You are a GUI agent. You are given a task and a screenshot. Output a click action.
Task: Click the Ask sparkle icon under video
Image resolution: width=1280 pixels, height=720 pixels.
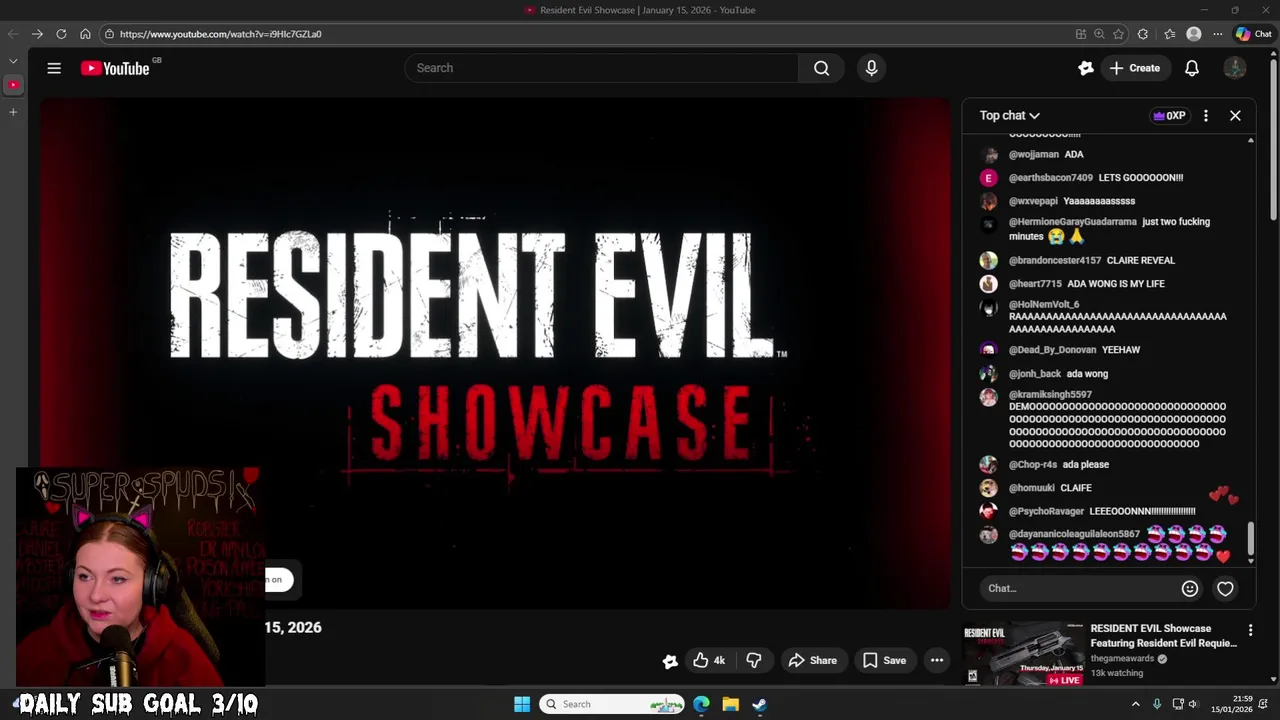pos(670,661)
